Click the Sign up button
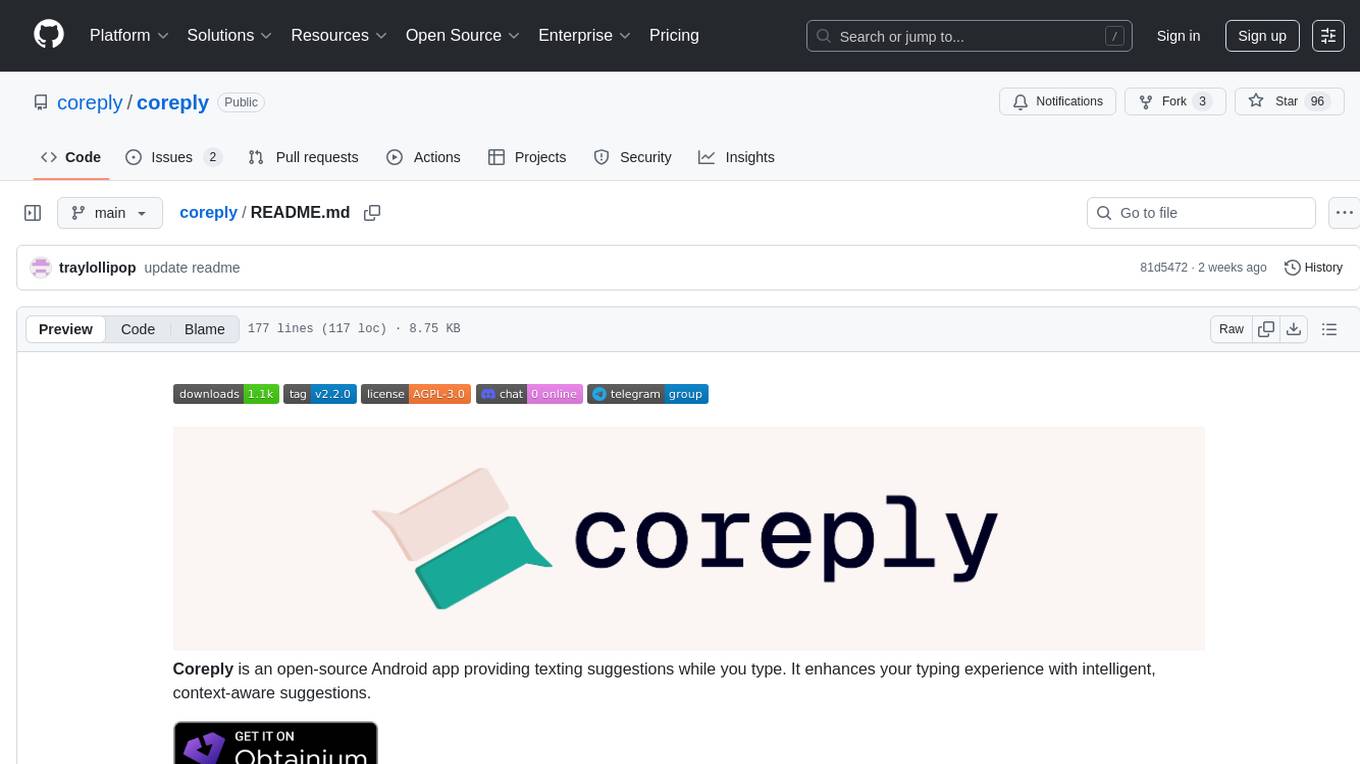The height and width of the screenshot is (764, 1360). 1262,36
